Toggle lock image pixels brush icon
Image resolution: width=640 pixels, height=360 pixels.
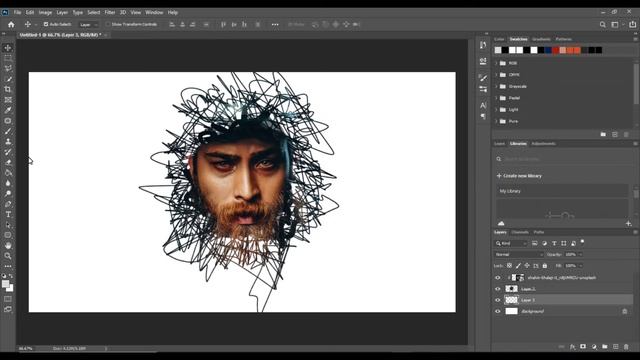(x=518, y=266)
